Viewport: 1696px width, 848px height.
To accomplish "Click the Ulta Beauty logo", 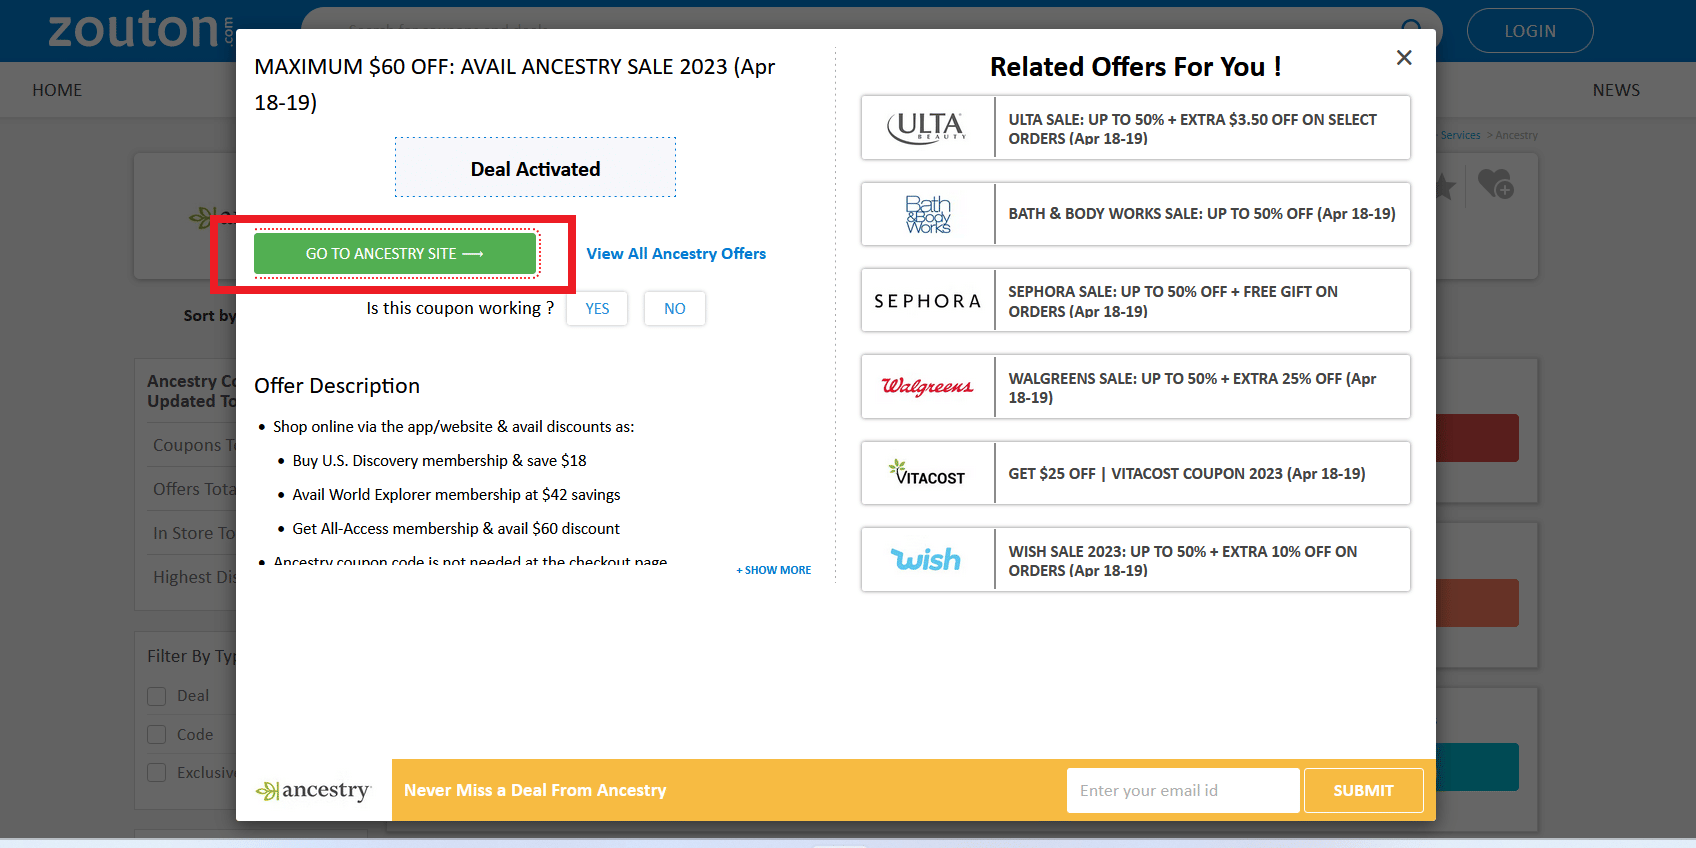I will (x=927, y=128).
